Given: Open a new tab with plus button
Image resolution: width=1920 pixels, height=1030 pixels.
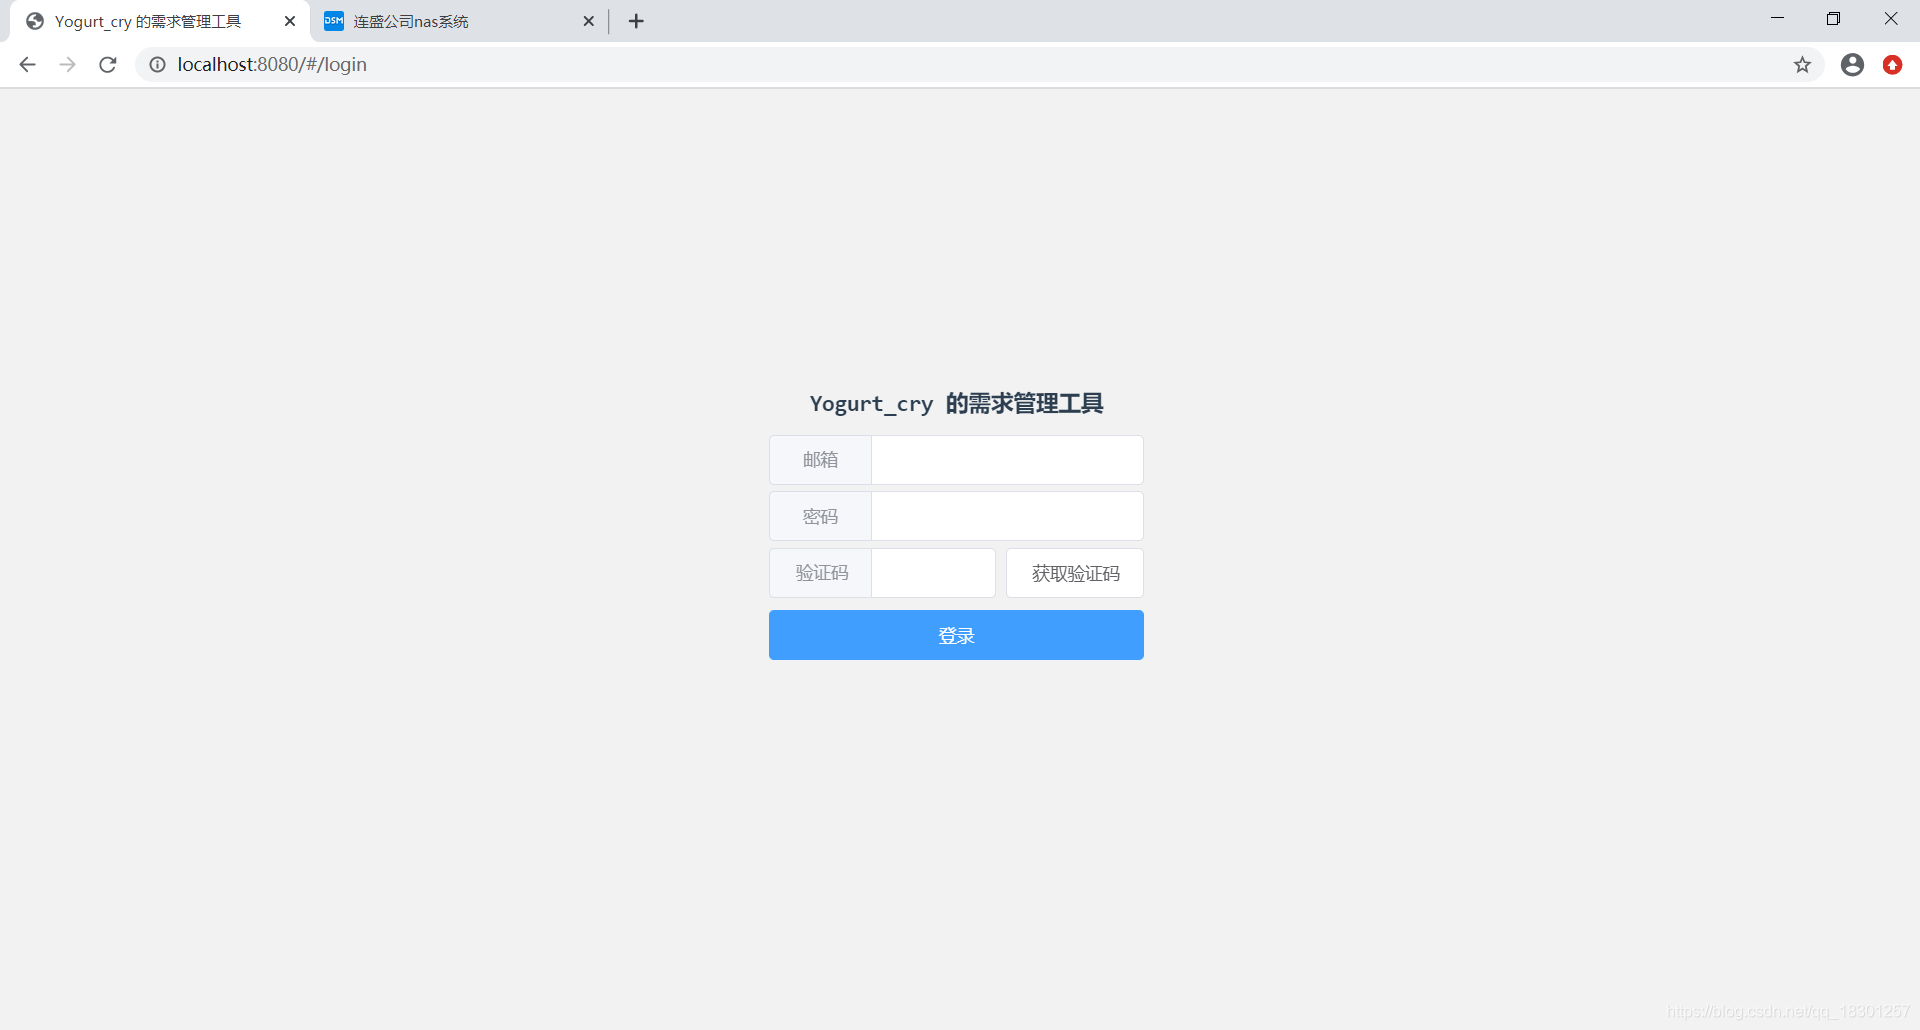Looking at the screenshot, I should click(636, 21).
